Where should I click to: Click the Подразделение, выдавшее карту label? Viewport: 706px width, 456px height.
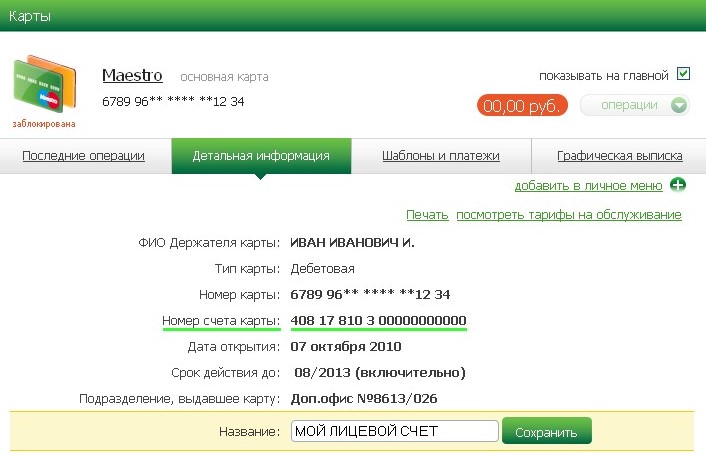[180, 399]
